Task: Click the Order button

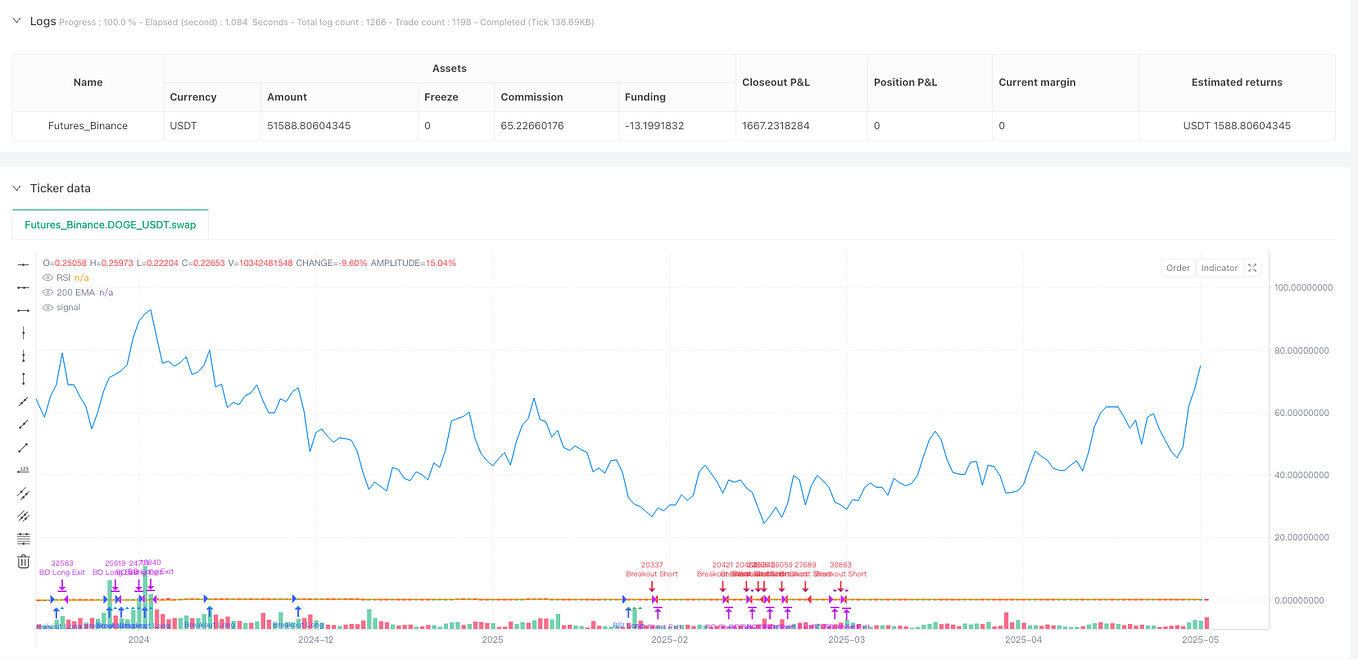Action: pyautogui.click(x=1178, y=267)
